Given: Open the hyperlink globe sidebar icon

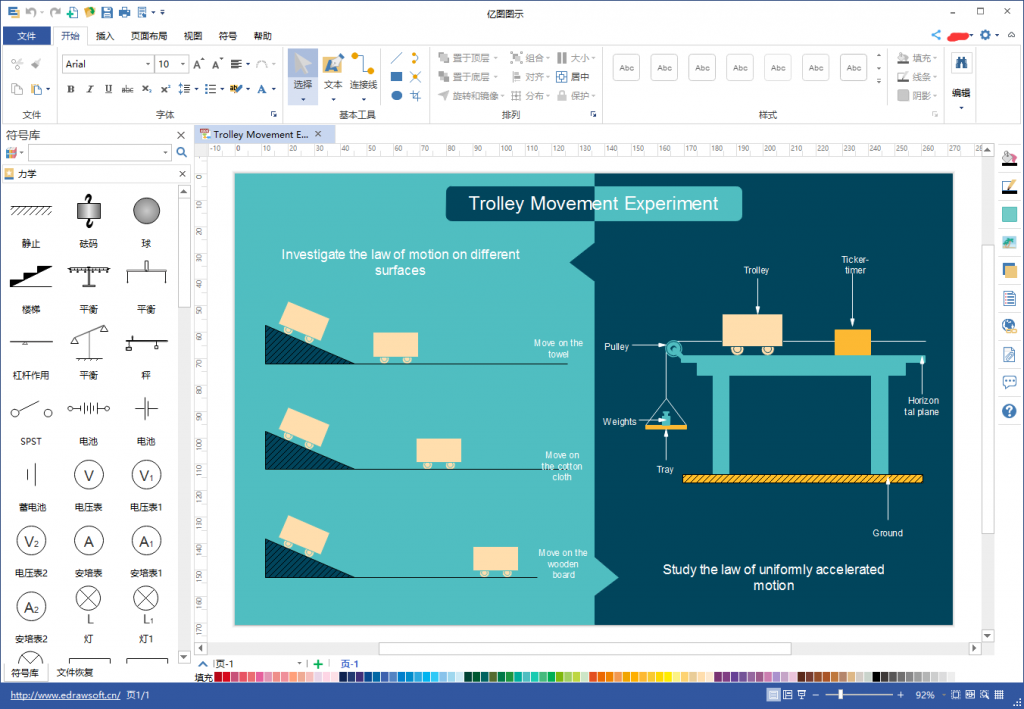Looking at the screenshot, I should pyautogui.click(x=1009, y=326).
